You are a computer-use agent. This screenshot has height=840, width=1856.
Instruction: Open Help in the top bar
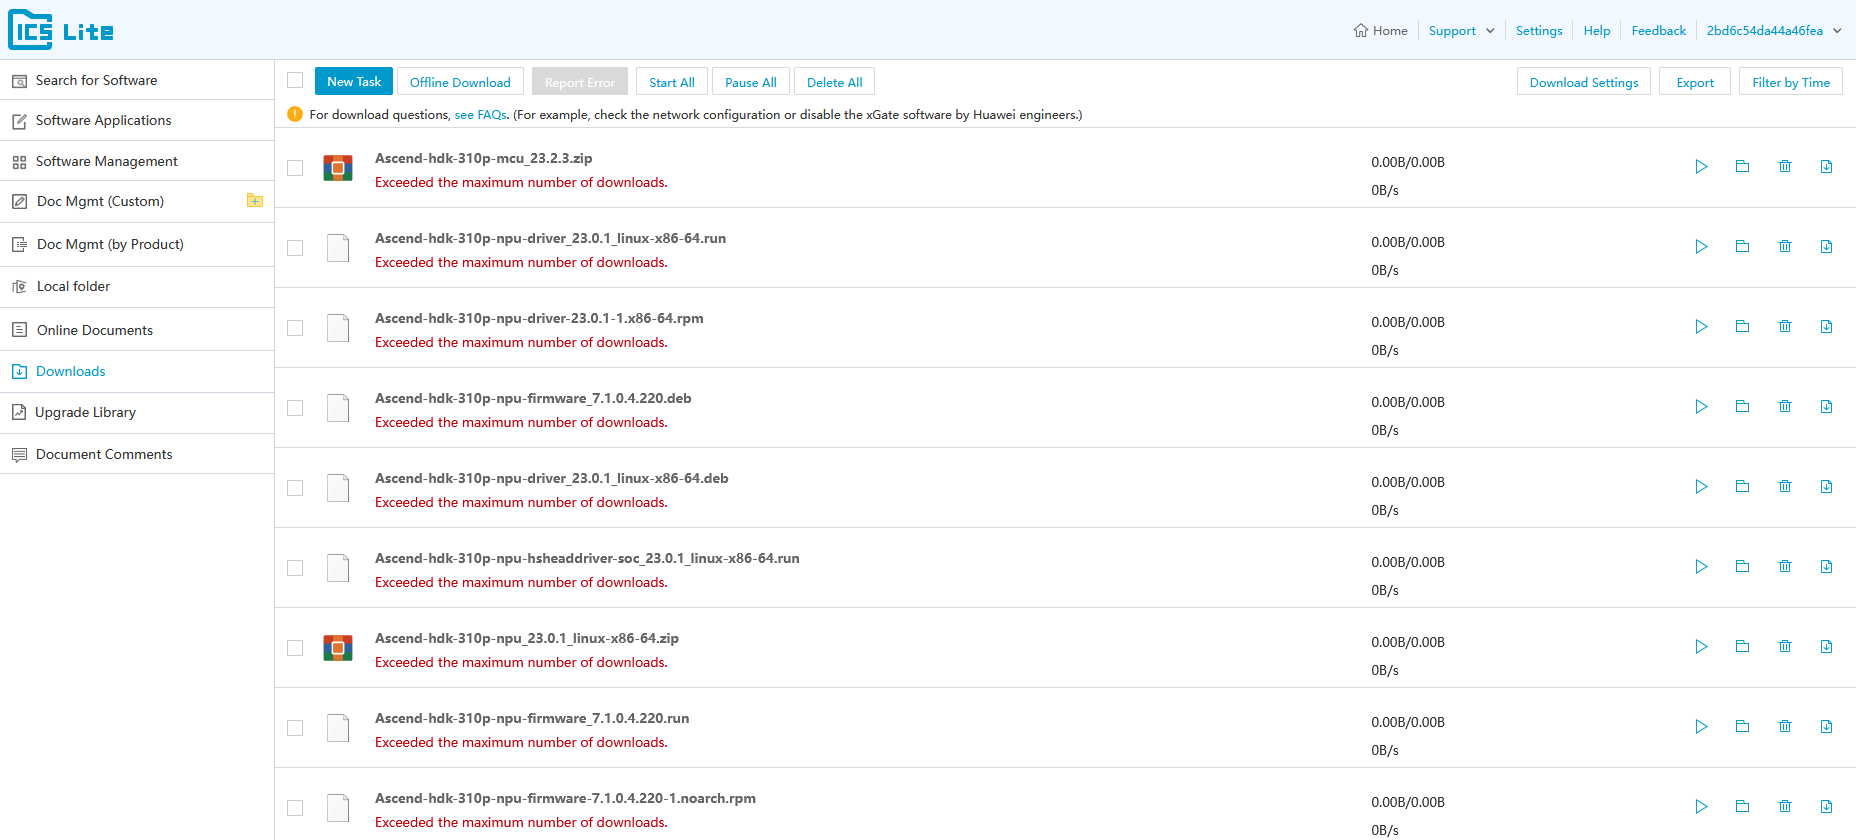(x=1597, y=31)
